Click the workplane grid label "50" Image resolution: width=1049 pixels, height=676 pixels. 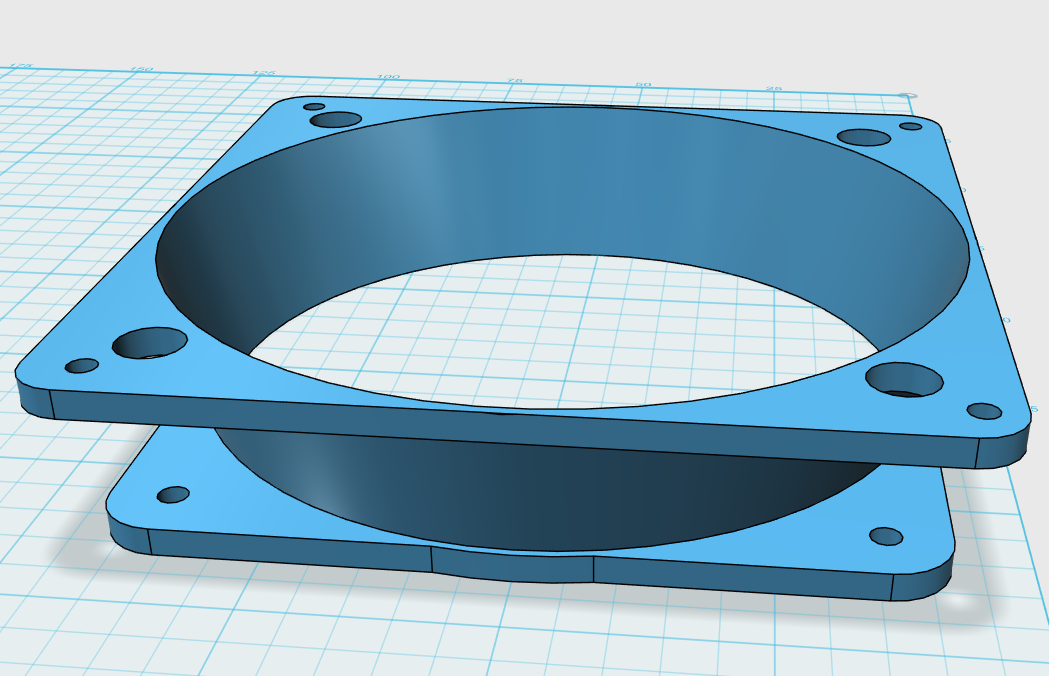pyautogui.click(x=643, y=85)
